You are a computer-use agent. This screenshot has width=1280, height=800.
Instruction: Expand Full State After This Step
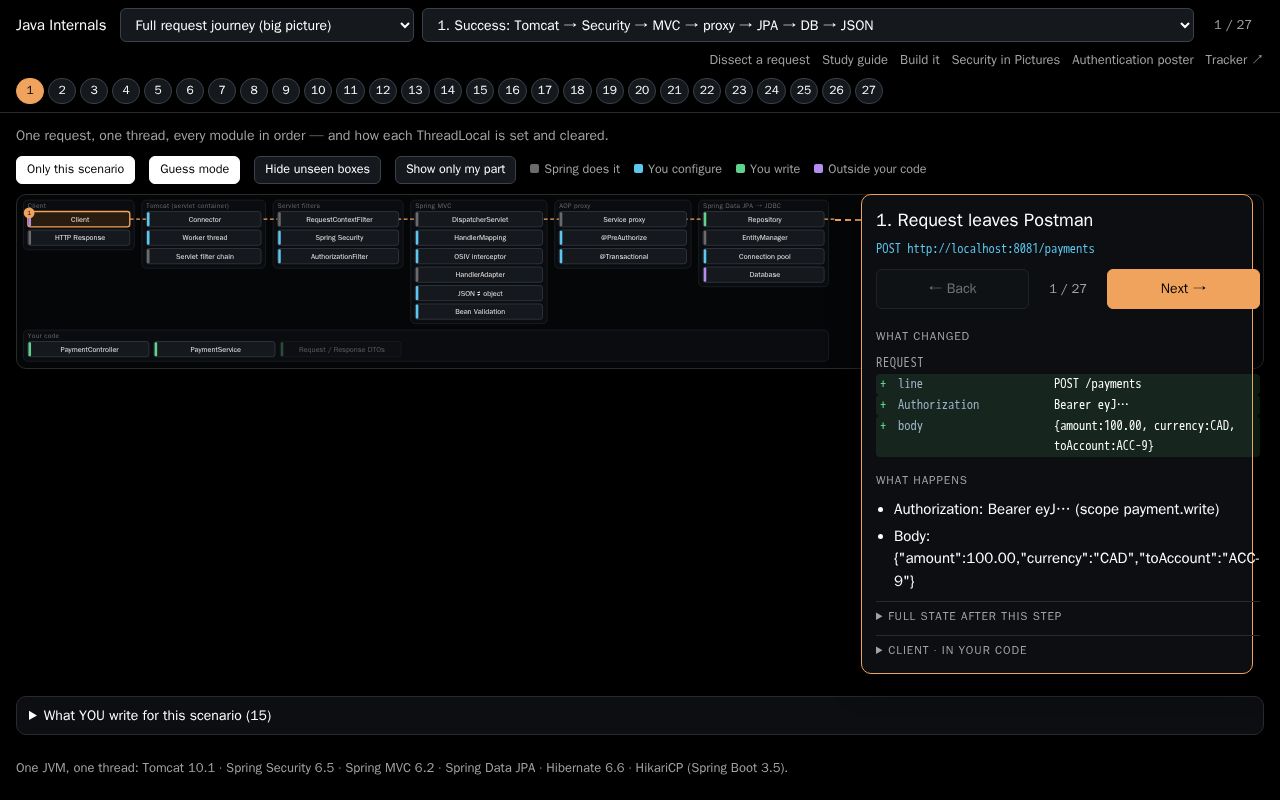tap(1068, 616)
